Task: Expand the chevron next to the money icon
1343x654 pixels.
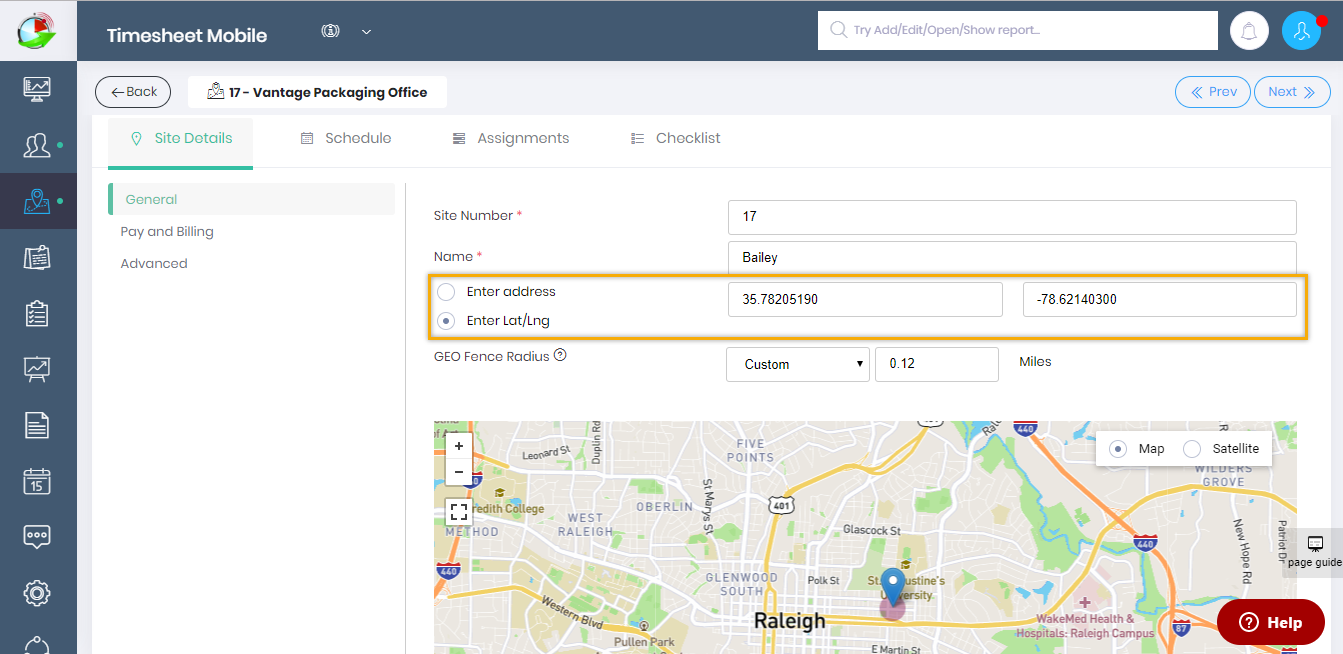Action: click(x=367, y=32)
